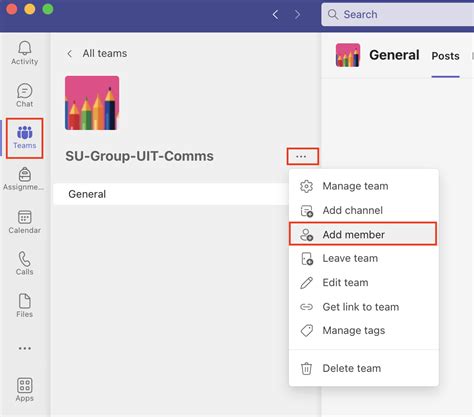Open the Calendar icon
The image size is (474, 417).
point(24,222)
